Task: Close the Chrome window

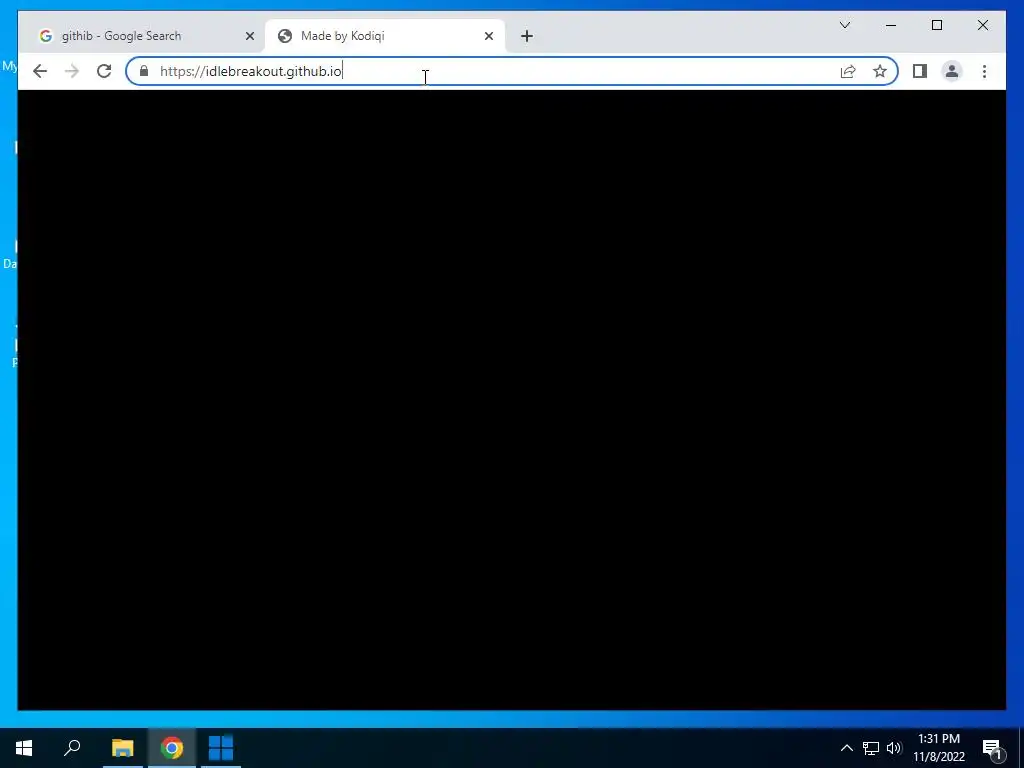Action: [982, 25]
